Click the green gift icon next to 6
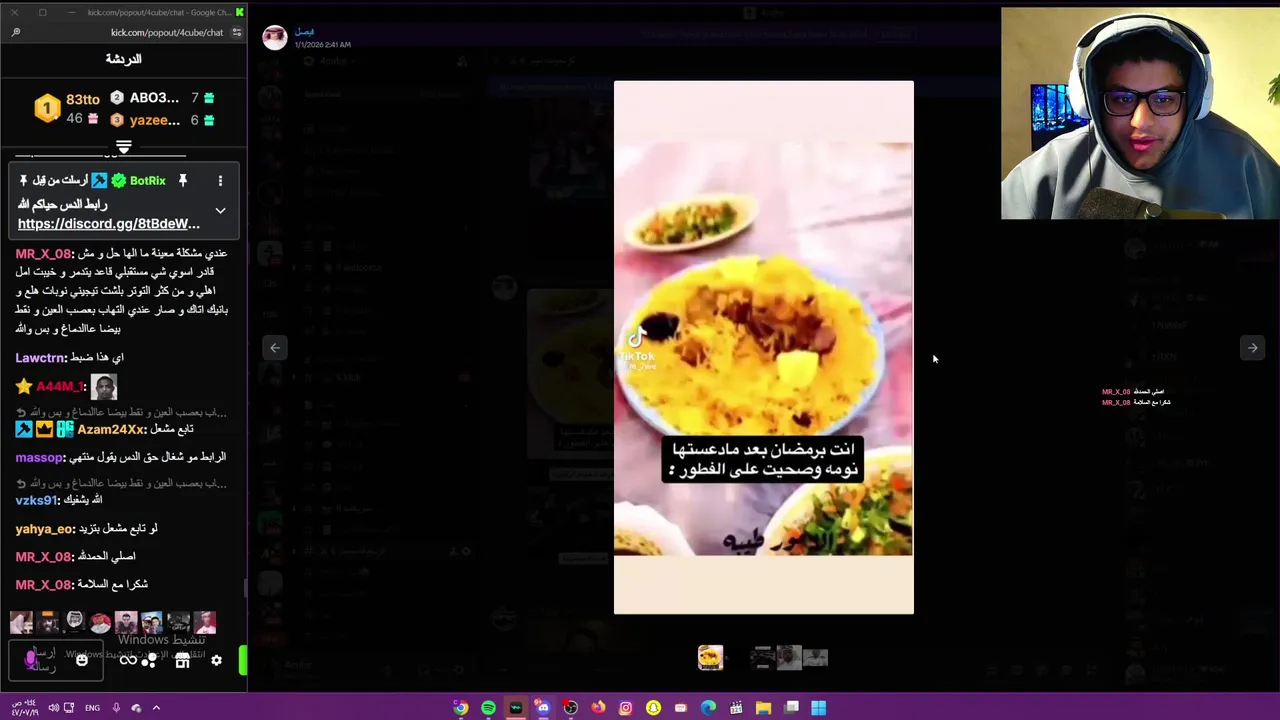Screen dimensions: 1280x720 209,120
